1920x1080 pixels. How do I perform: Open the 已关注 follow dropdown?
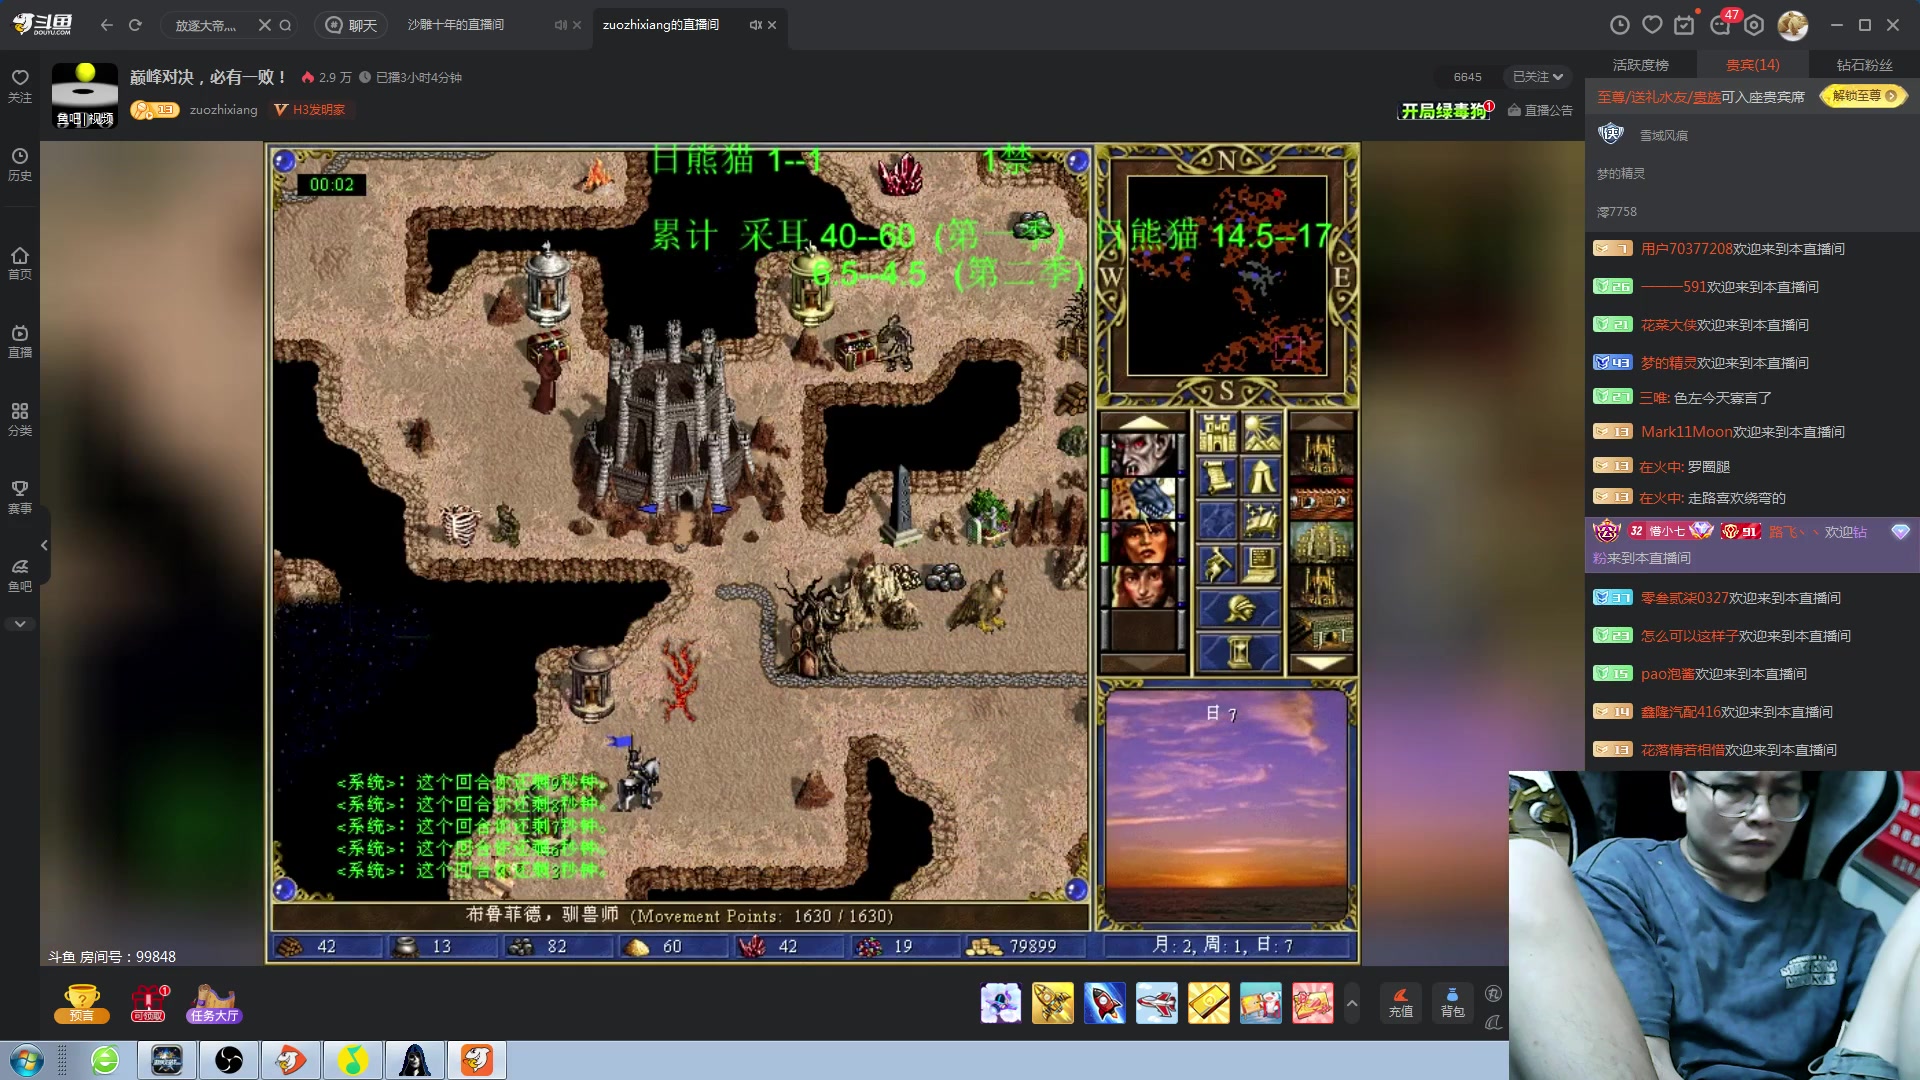click(1538, 77)
